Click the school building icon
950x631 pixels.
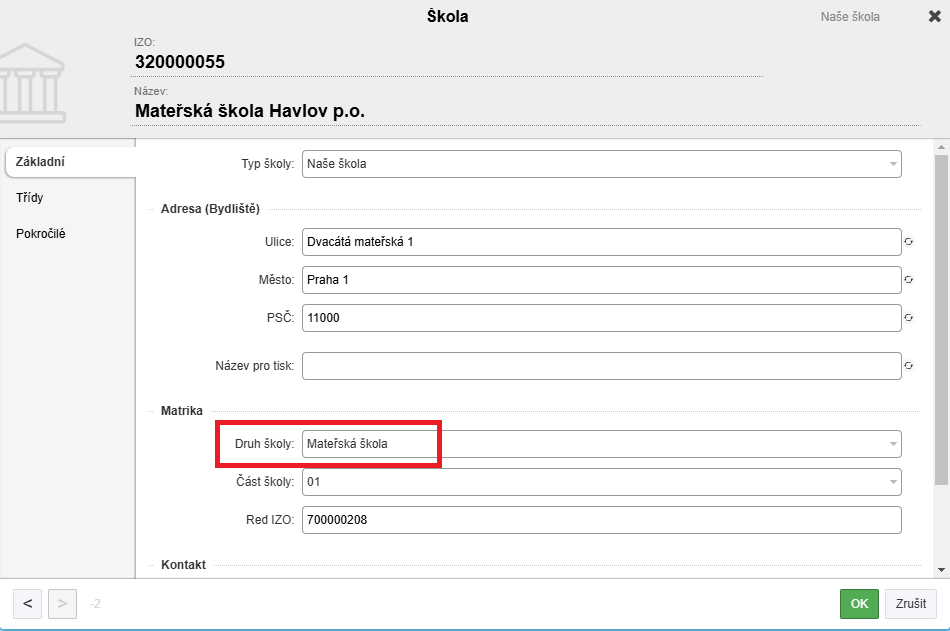pos(32,83)
